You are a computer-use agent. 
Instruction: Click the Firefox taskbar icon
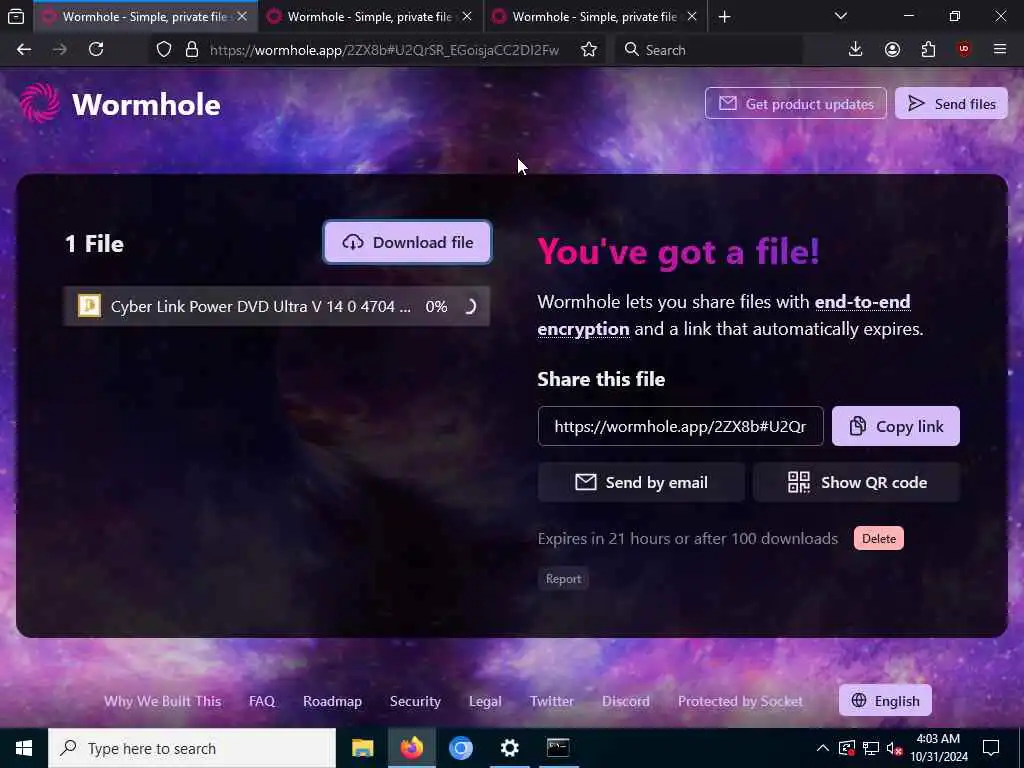click(411, 748)
